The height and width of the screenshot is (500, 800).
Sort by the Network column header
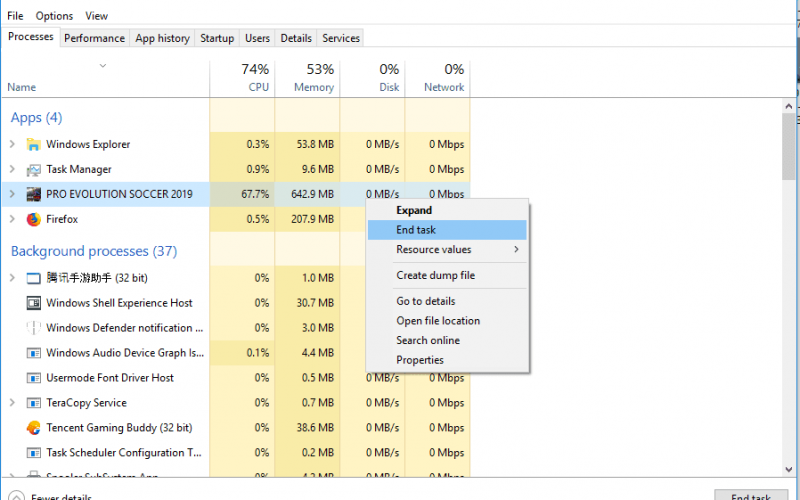[x=438, y=78]
